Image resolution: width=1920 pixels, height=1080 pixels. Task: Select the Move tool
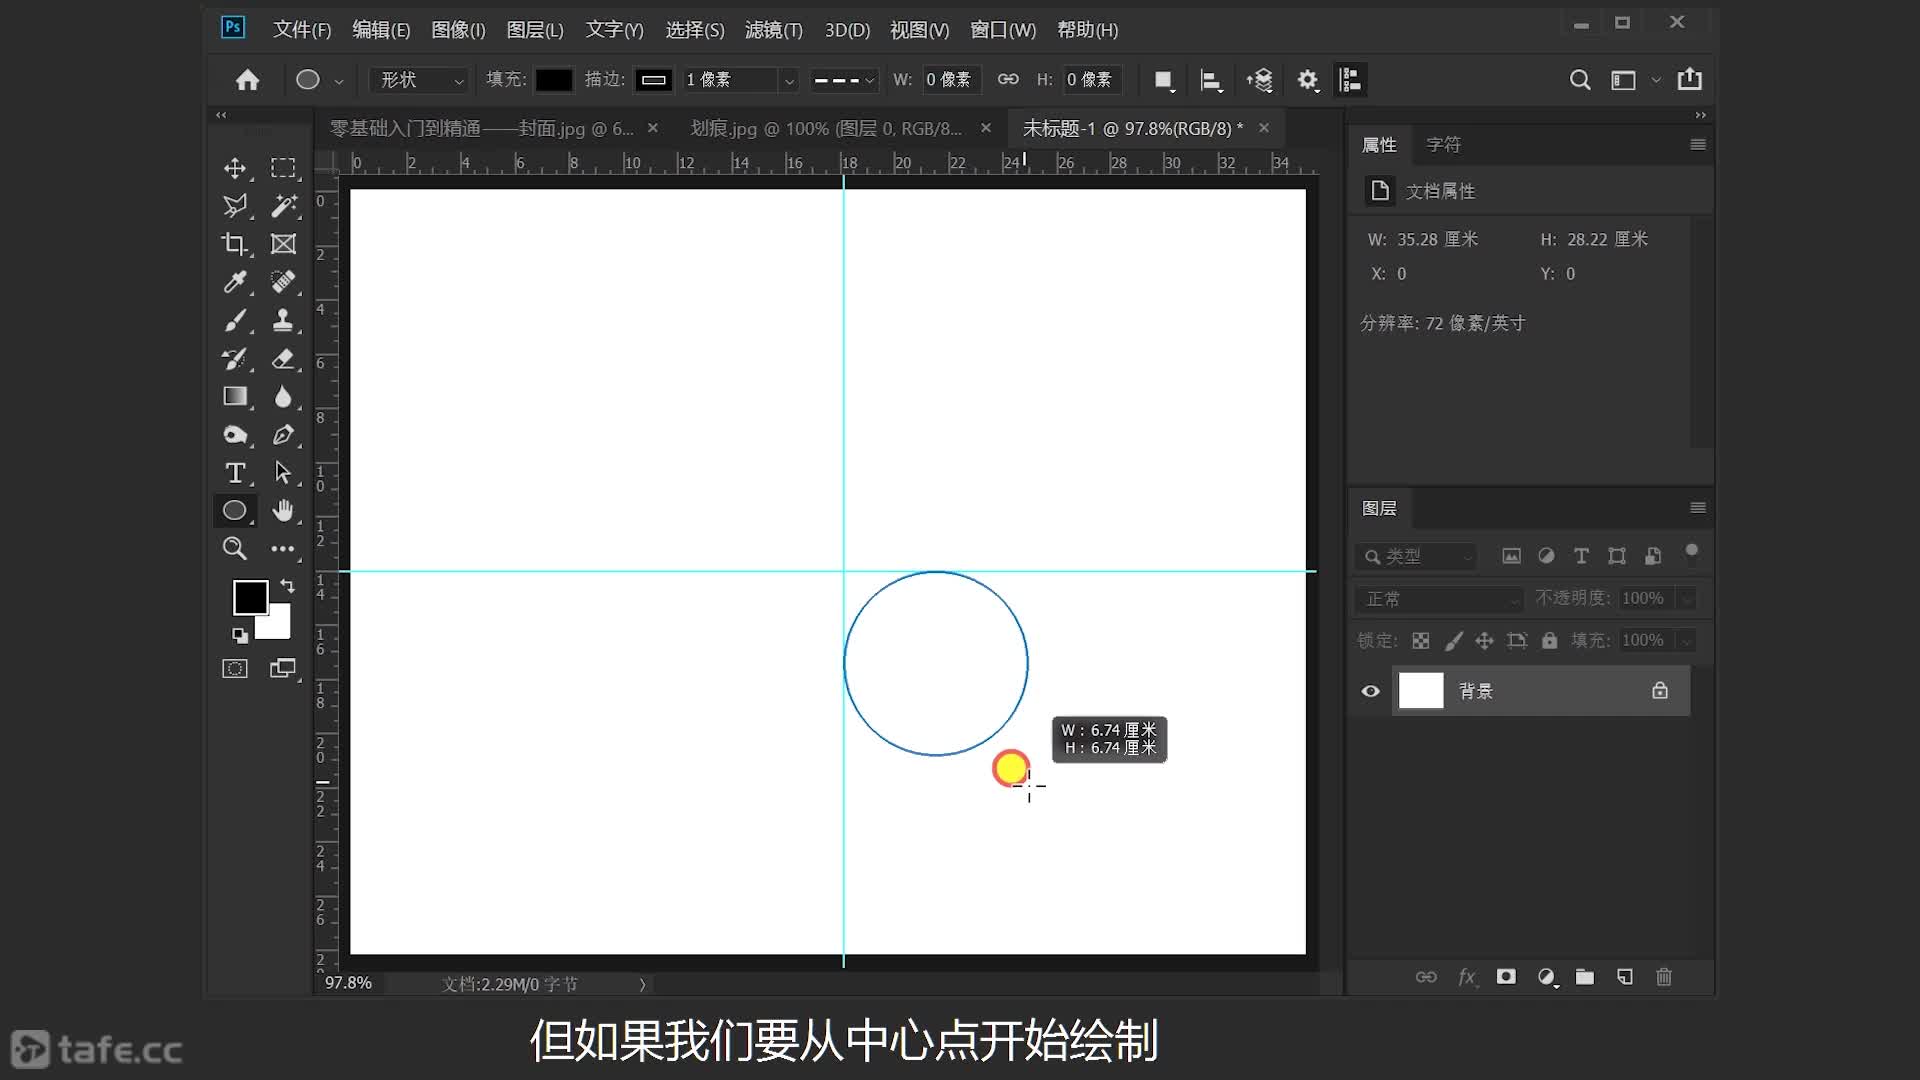(x=235, y=168)
